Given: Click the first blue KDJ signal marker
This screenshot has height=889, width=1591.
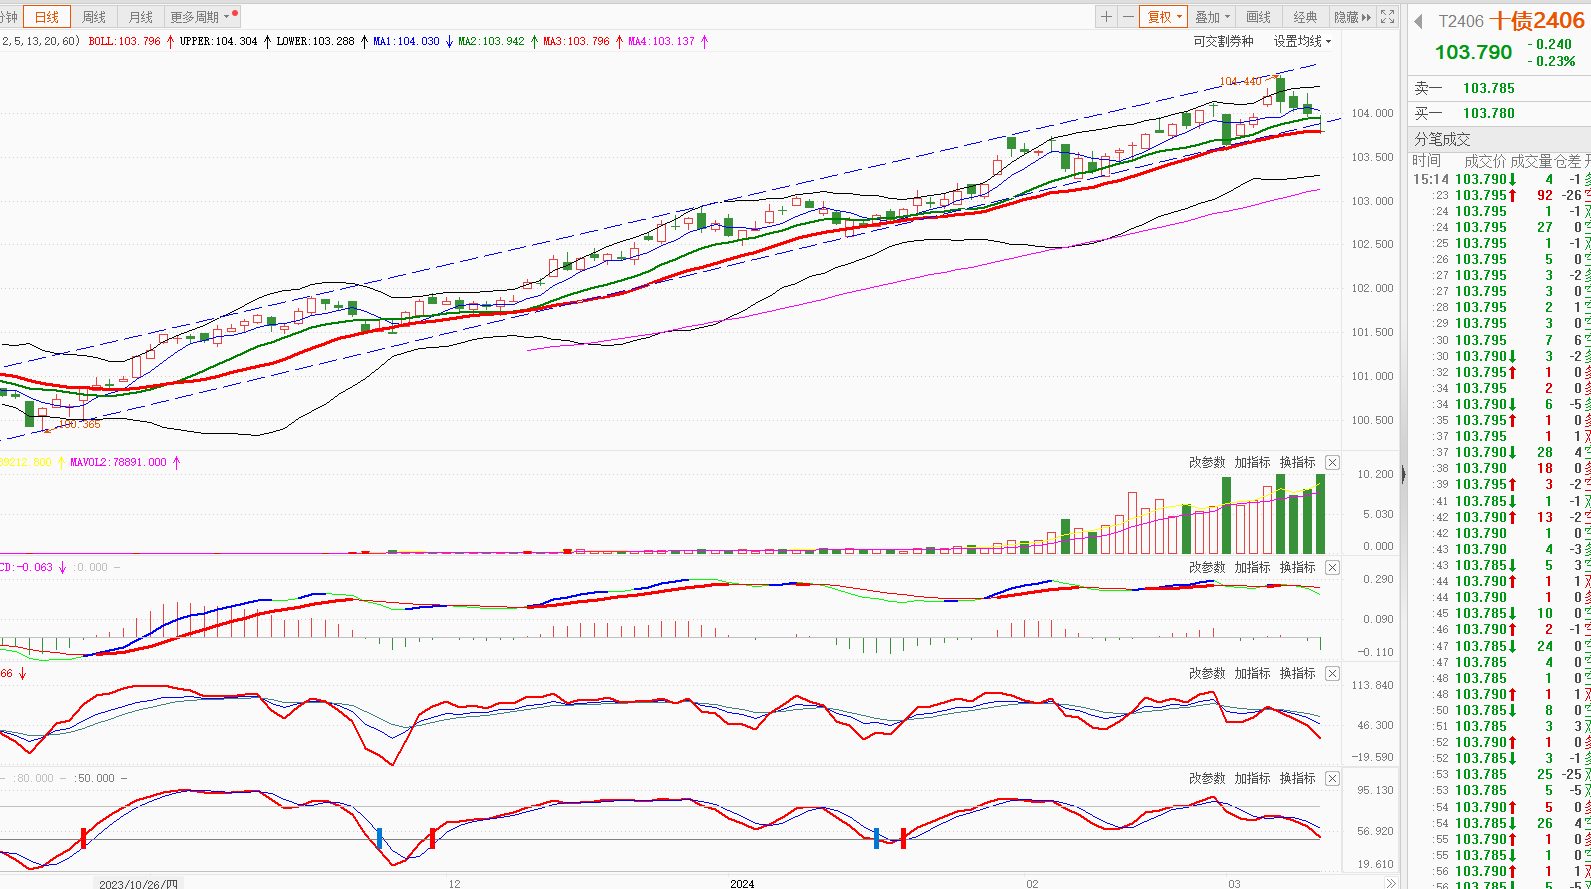Looking at the screenshot, I should coord(380,838).
